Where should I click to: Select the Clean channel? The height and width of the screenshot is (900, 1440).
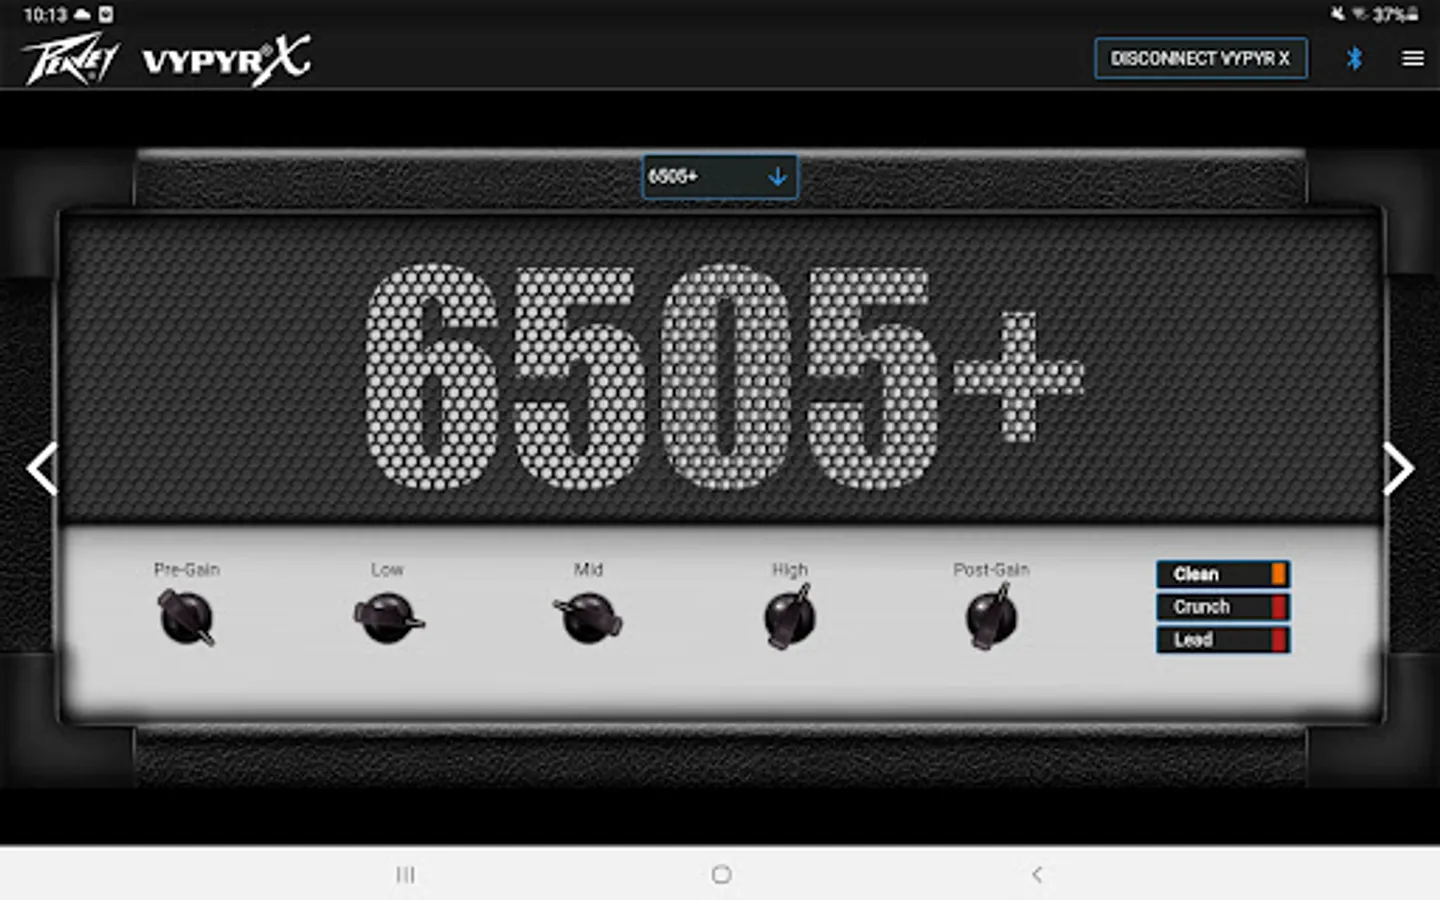[x=1223, y=574]
